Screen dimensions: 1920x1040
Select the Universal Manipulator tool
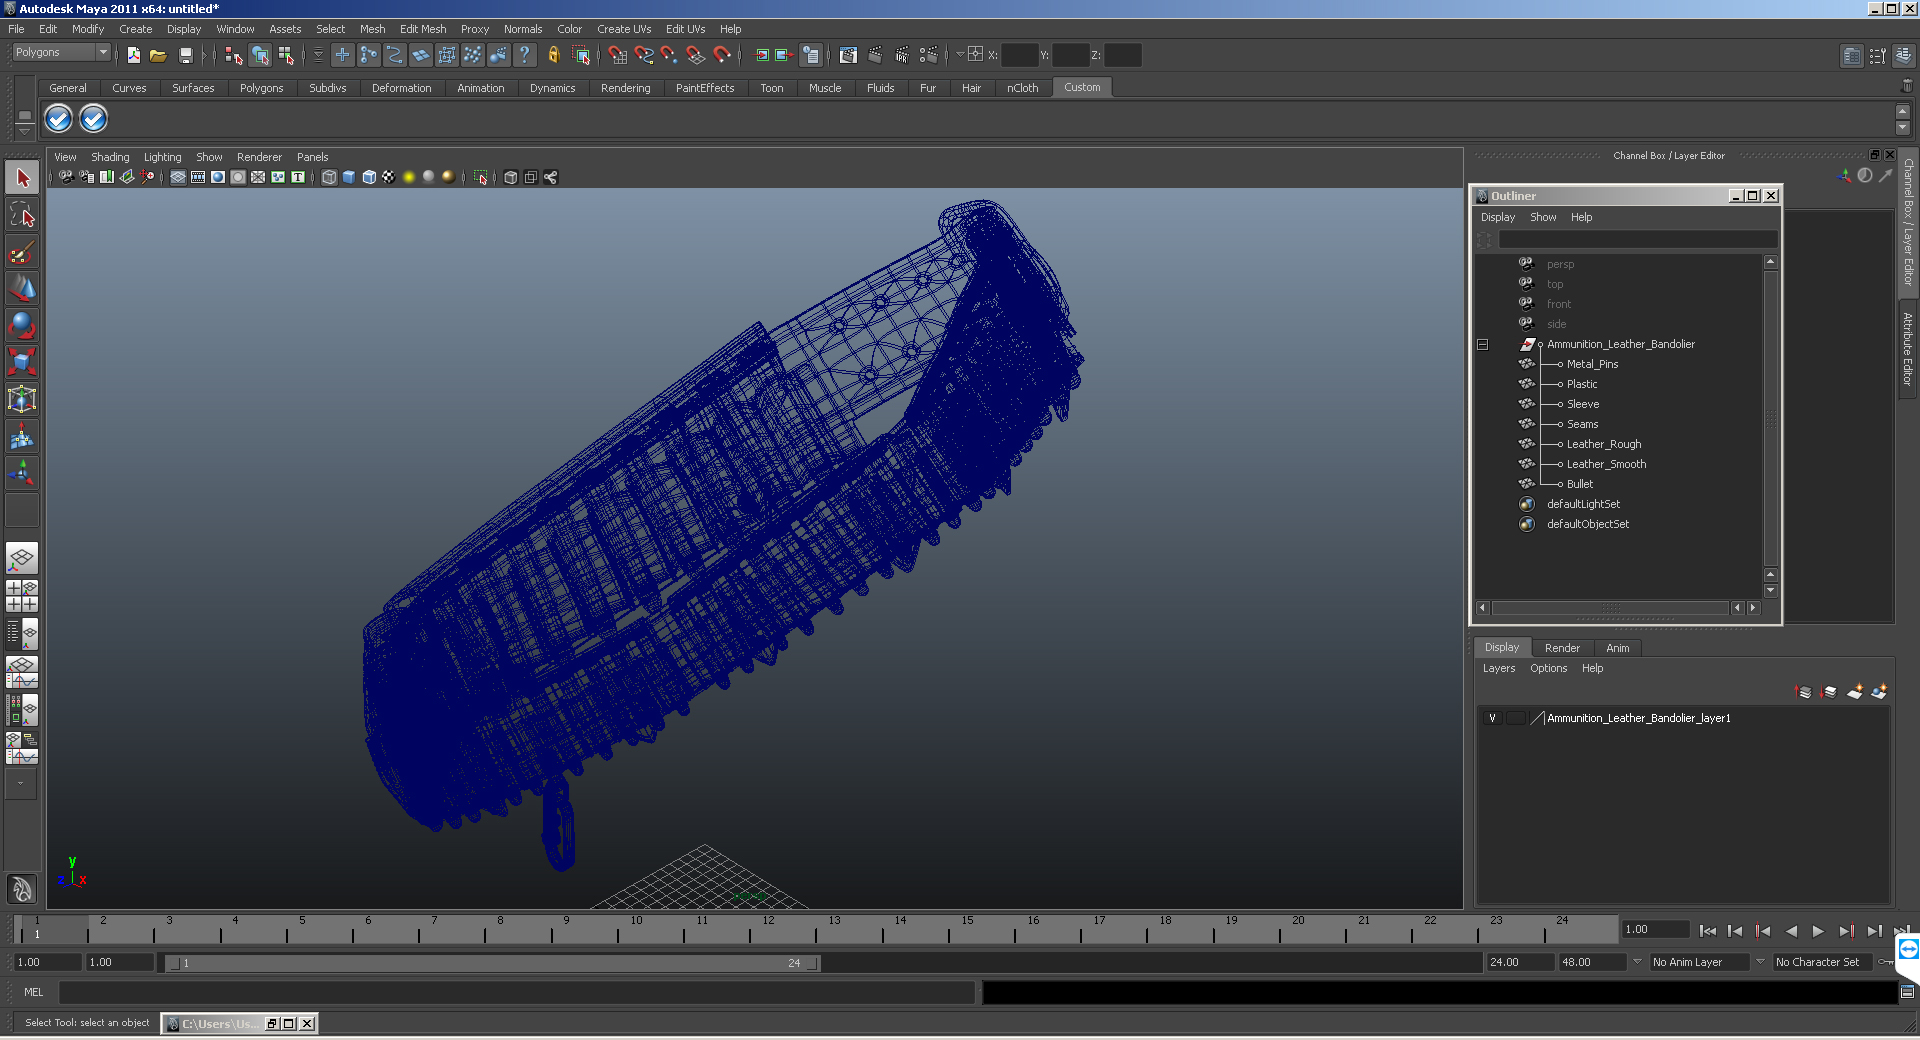(x=22, y=399)
